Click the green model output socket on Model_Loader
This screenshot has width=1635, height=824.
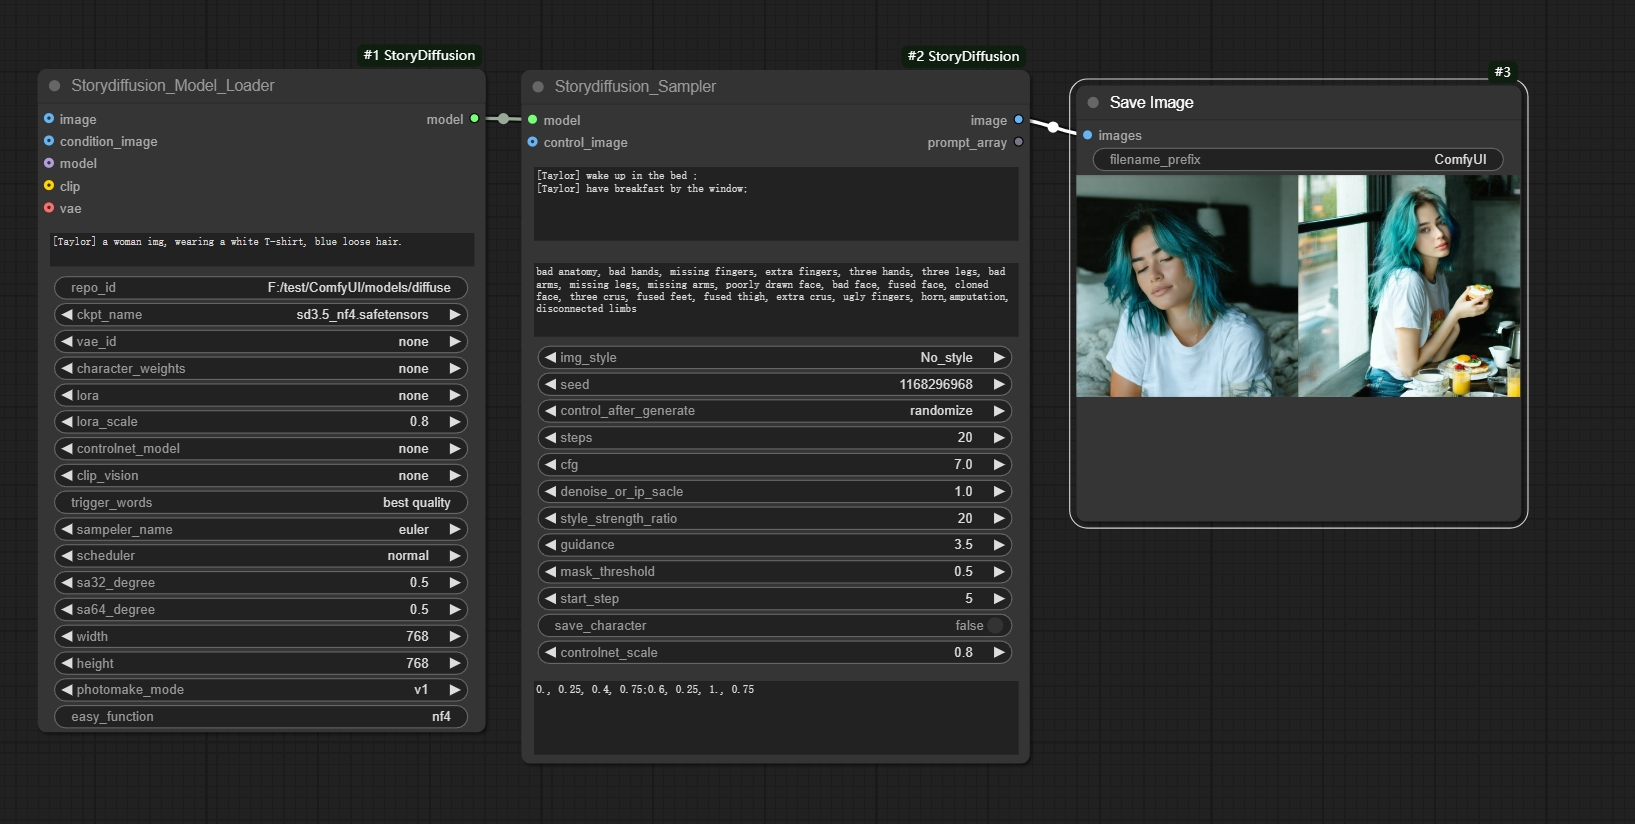(475, 118)
